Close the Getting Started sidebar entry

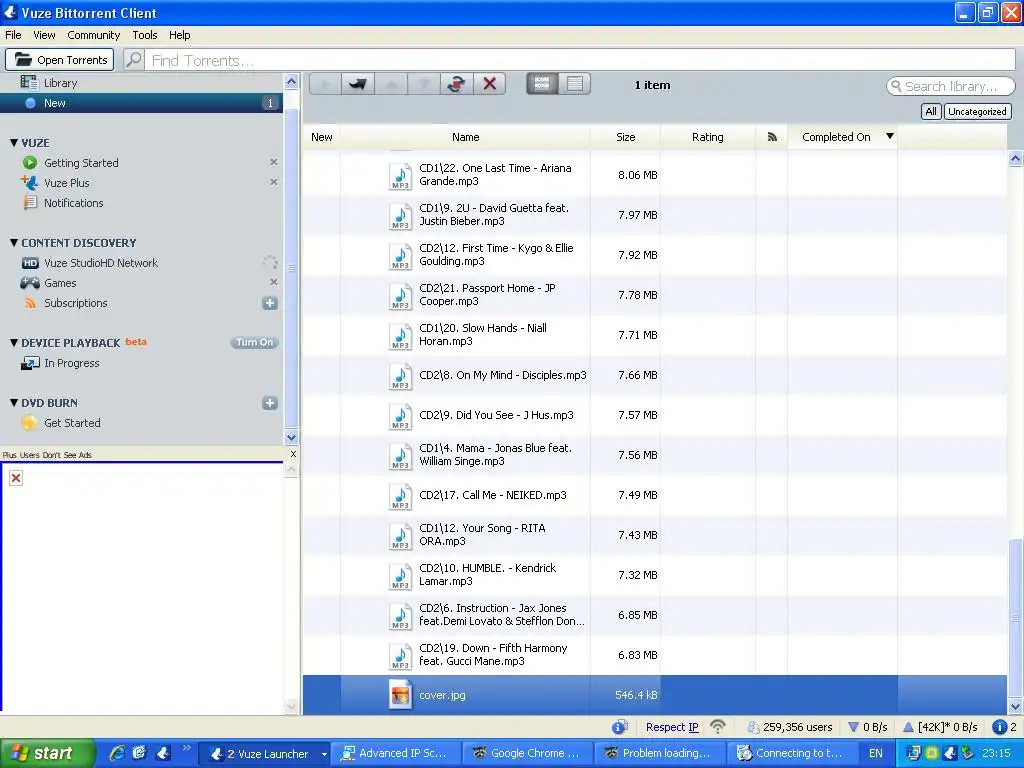[x=274, y=162]
